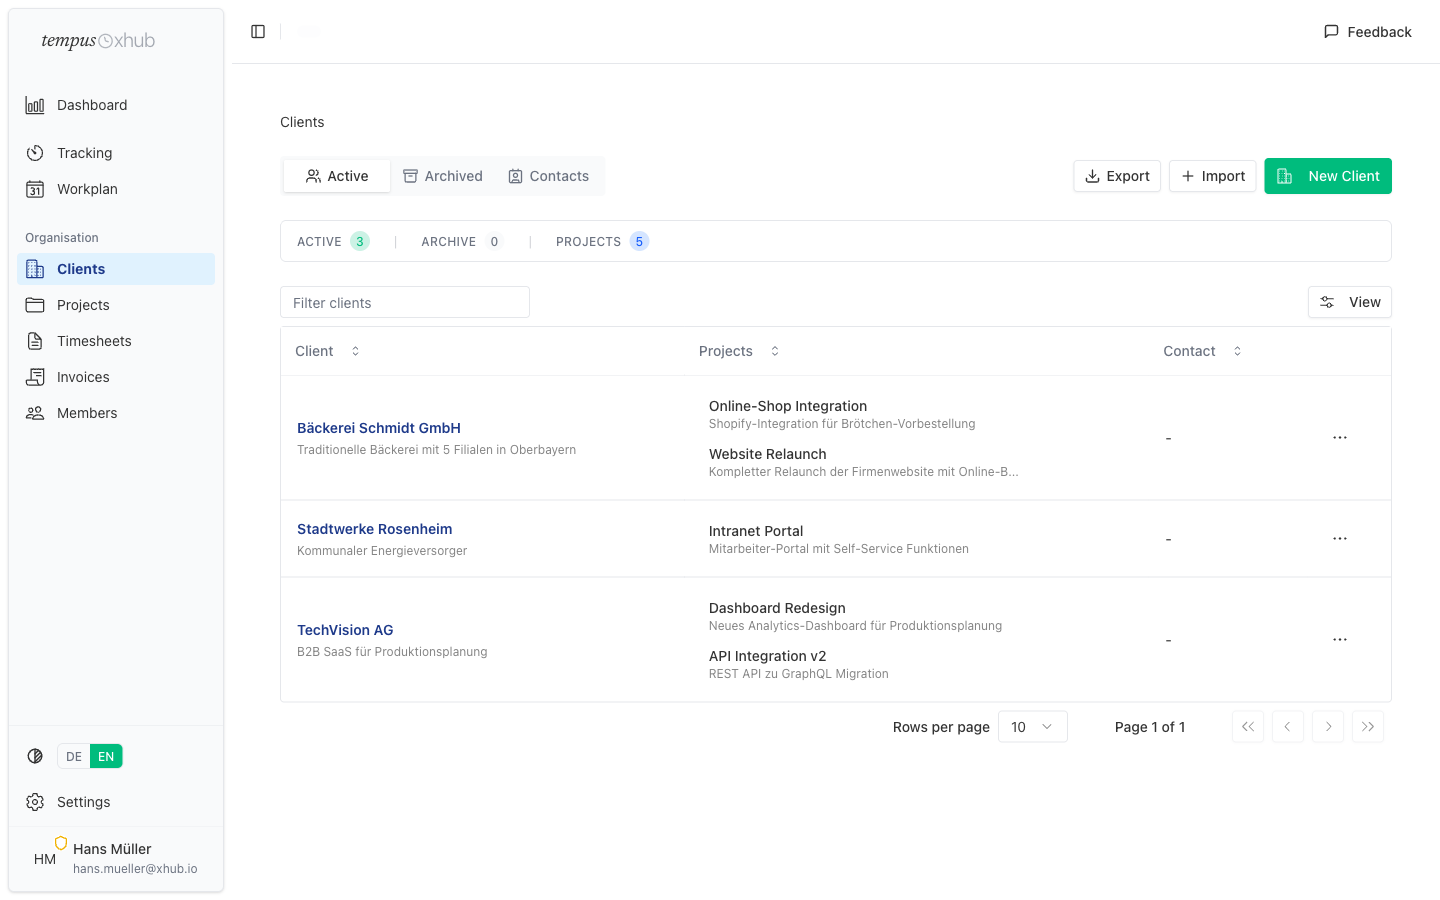Collapse the sidebar using the panel icon
The height and width of the screenshot is (900, 1440).
pos(258,32)
